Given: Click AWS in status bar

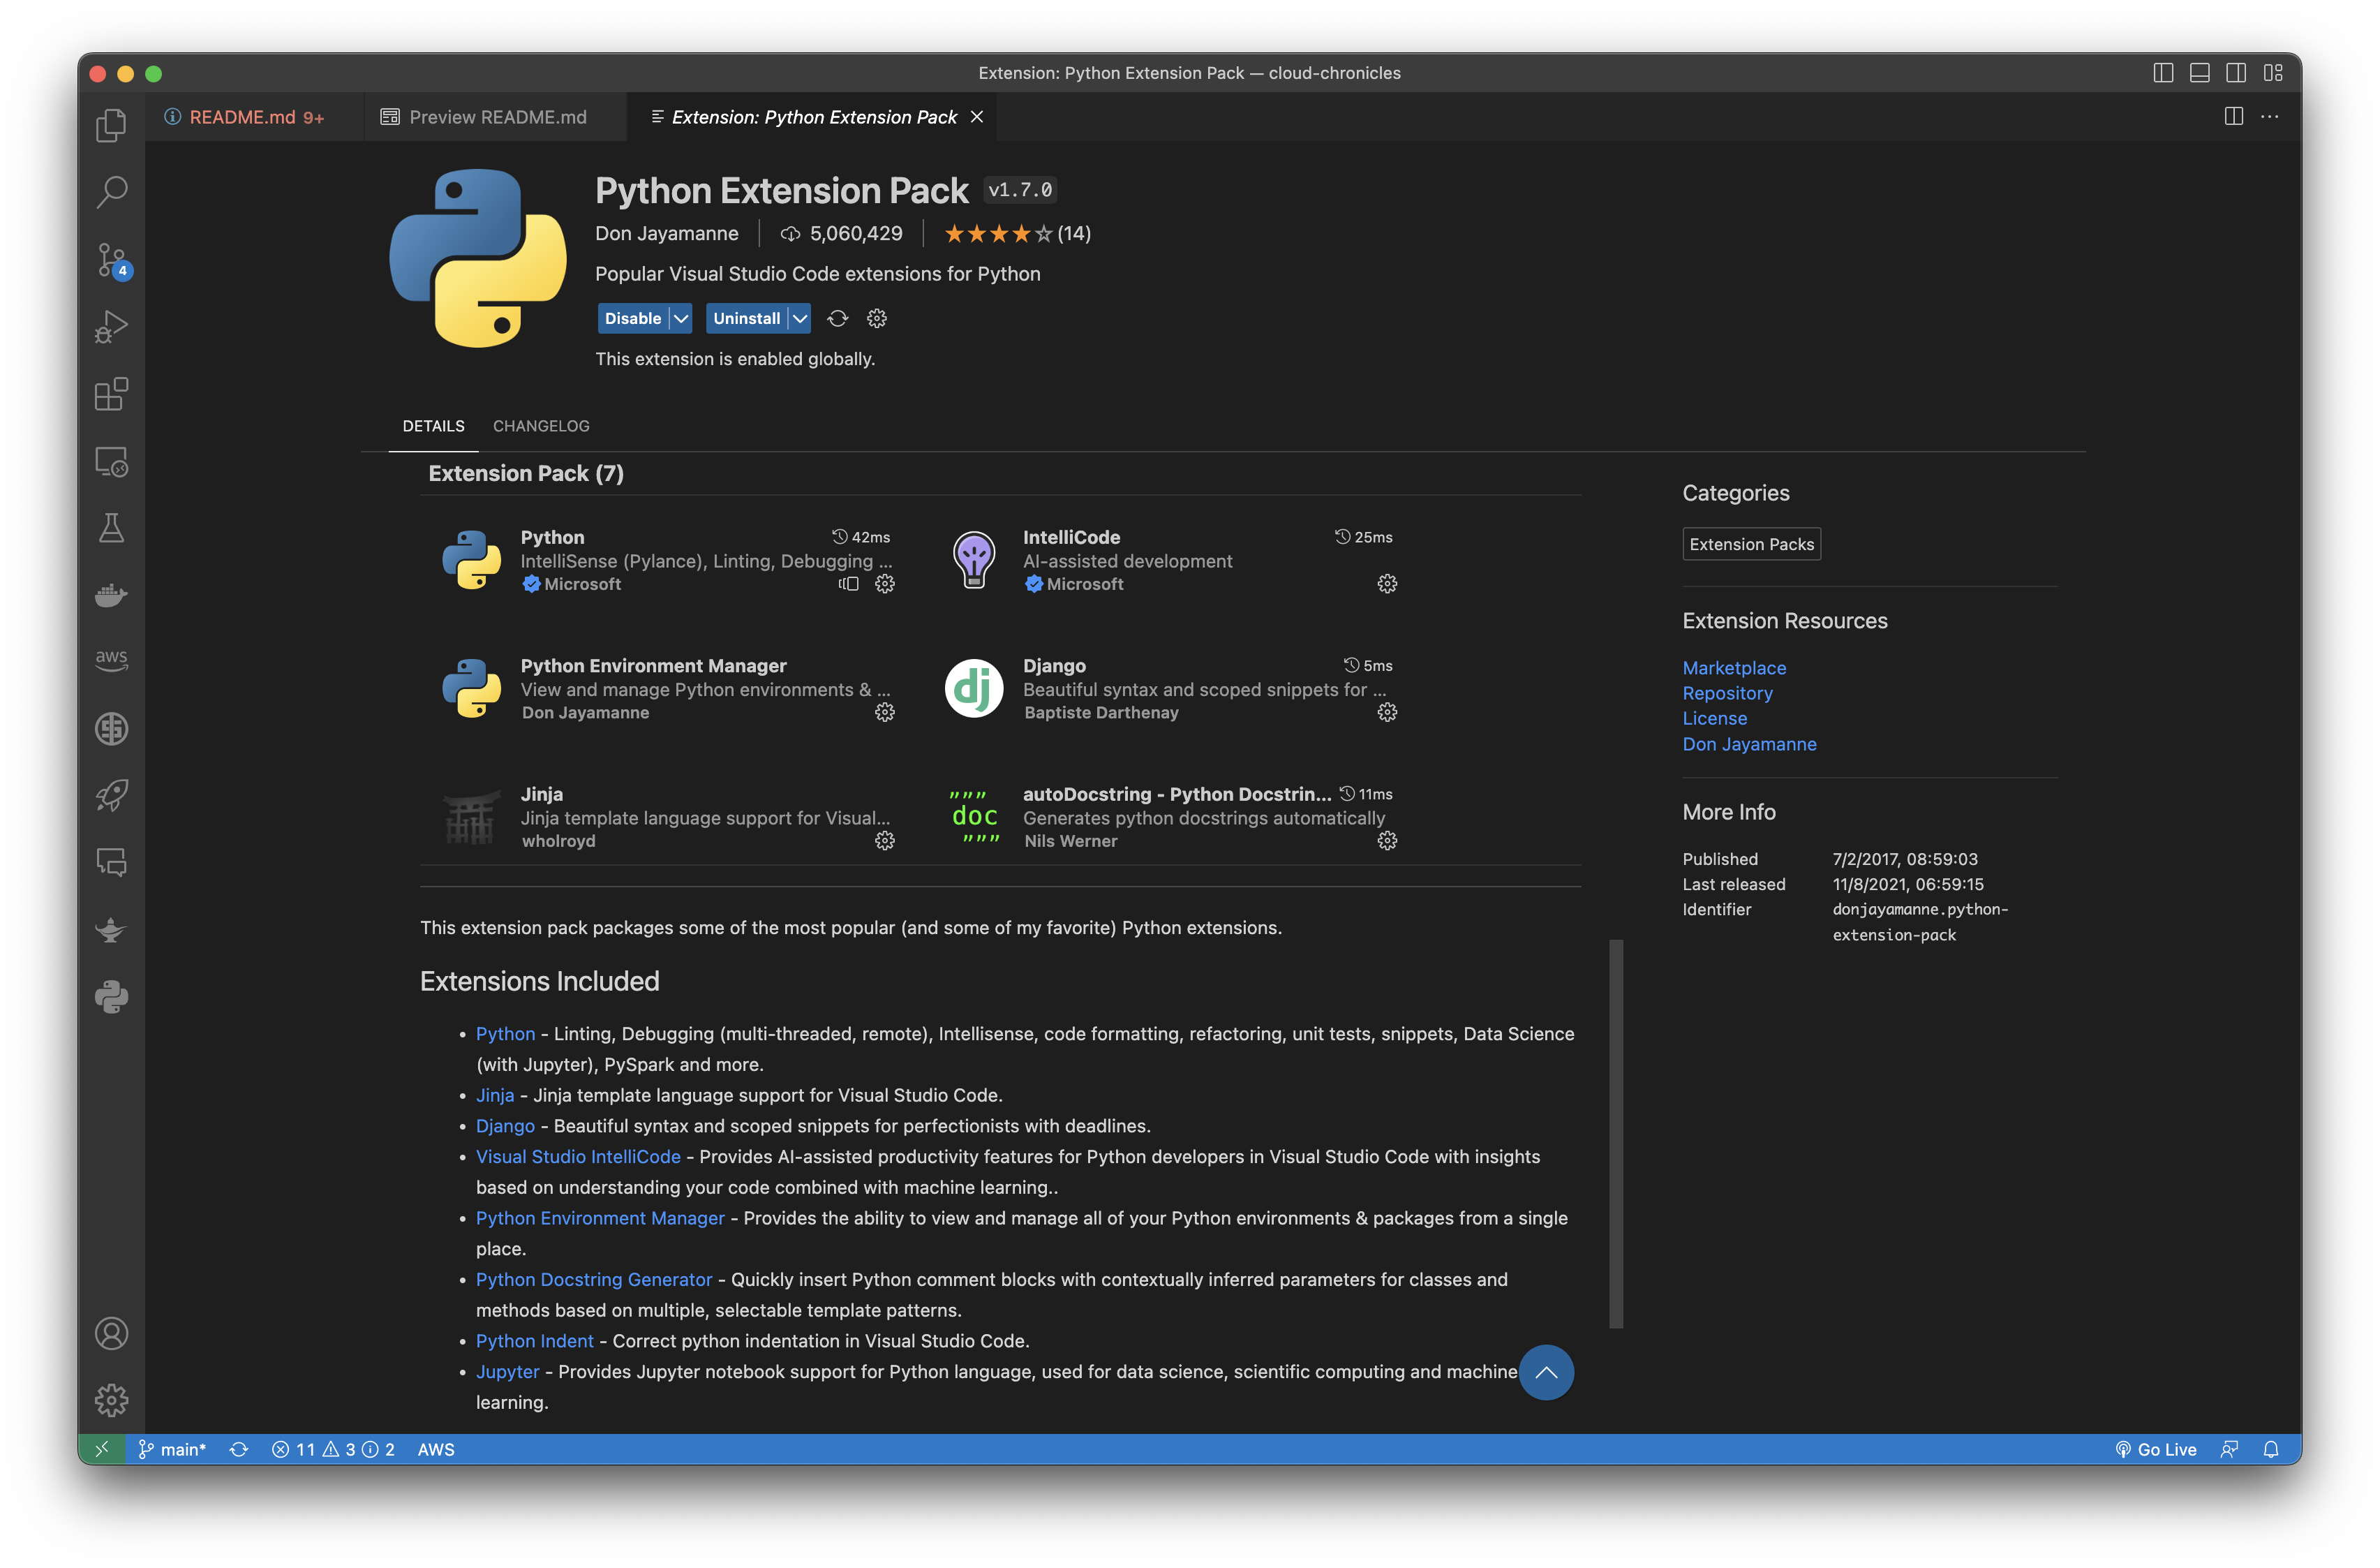Looking at the screenshot, I should pyautogui.click(x=436, y=1449).
